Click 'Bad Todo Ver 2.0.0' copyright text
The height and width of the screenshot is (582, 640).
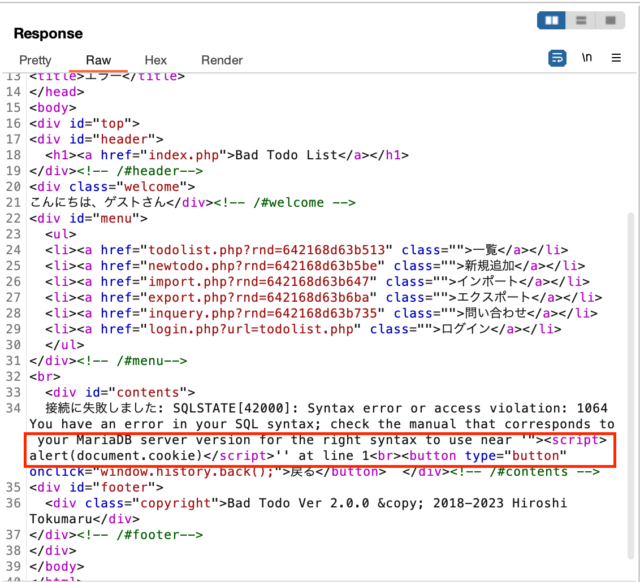[x=298, y=503]
